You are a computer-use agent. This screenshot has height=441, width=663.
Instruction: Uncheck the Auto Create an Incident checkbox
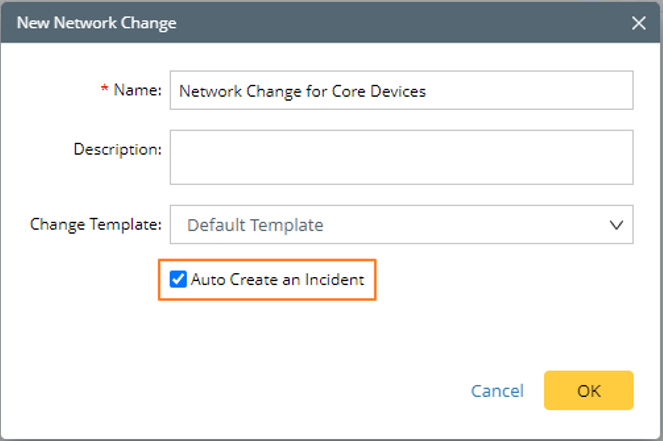(x=178, y=280)
